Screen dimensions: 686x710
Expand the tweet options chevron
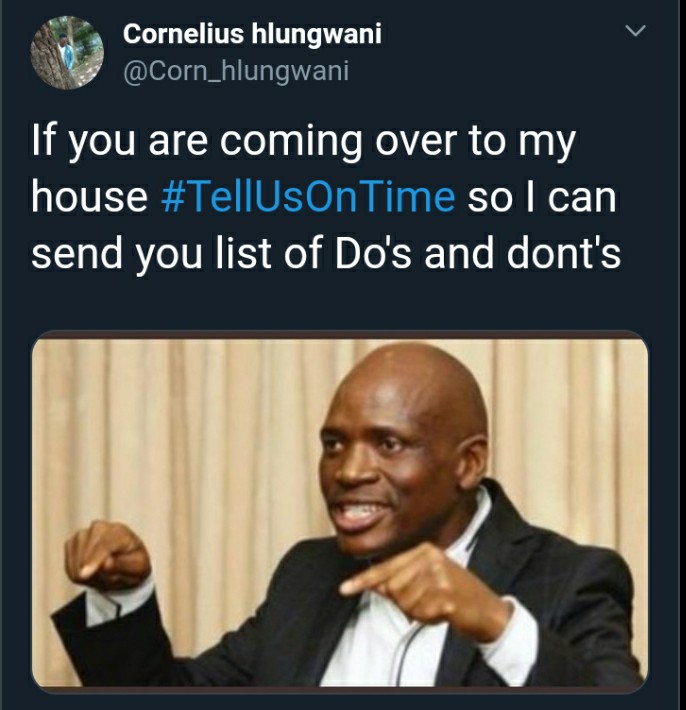635,30
